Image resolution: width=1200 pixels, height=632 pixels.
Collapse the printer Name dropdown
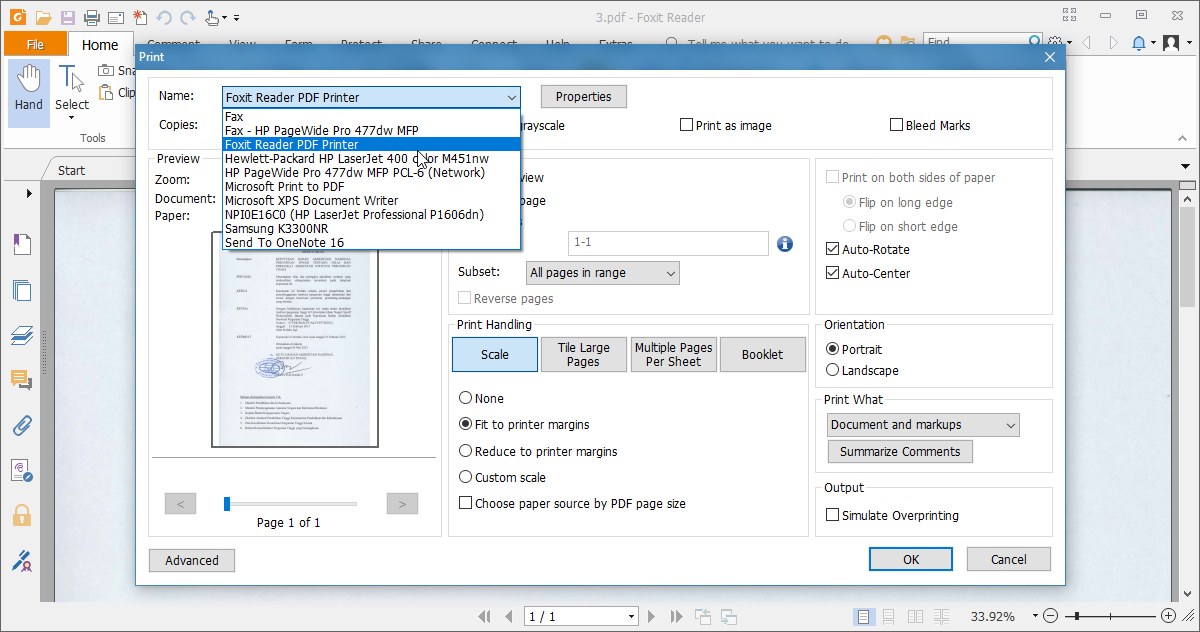pyautogui.click(x=511, y=97)
